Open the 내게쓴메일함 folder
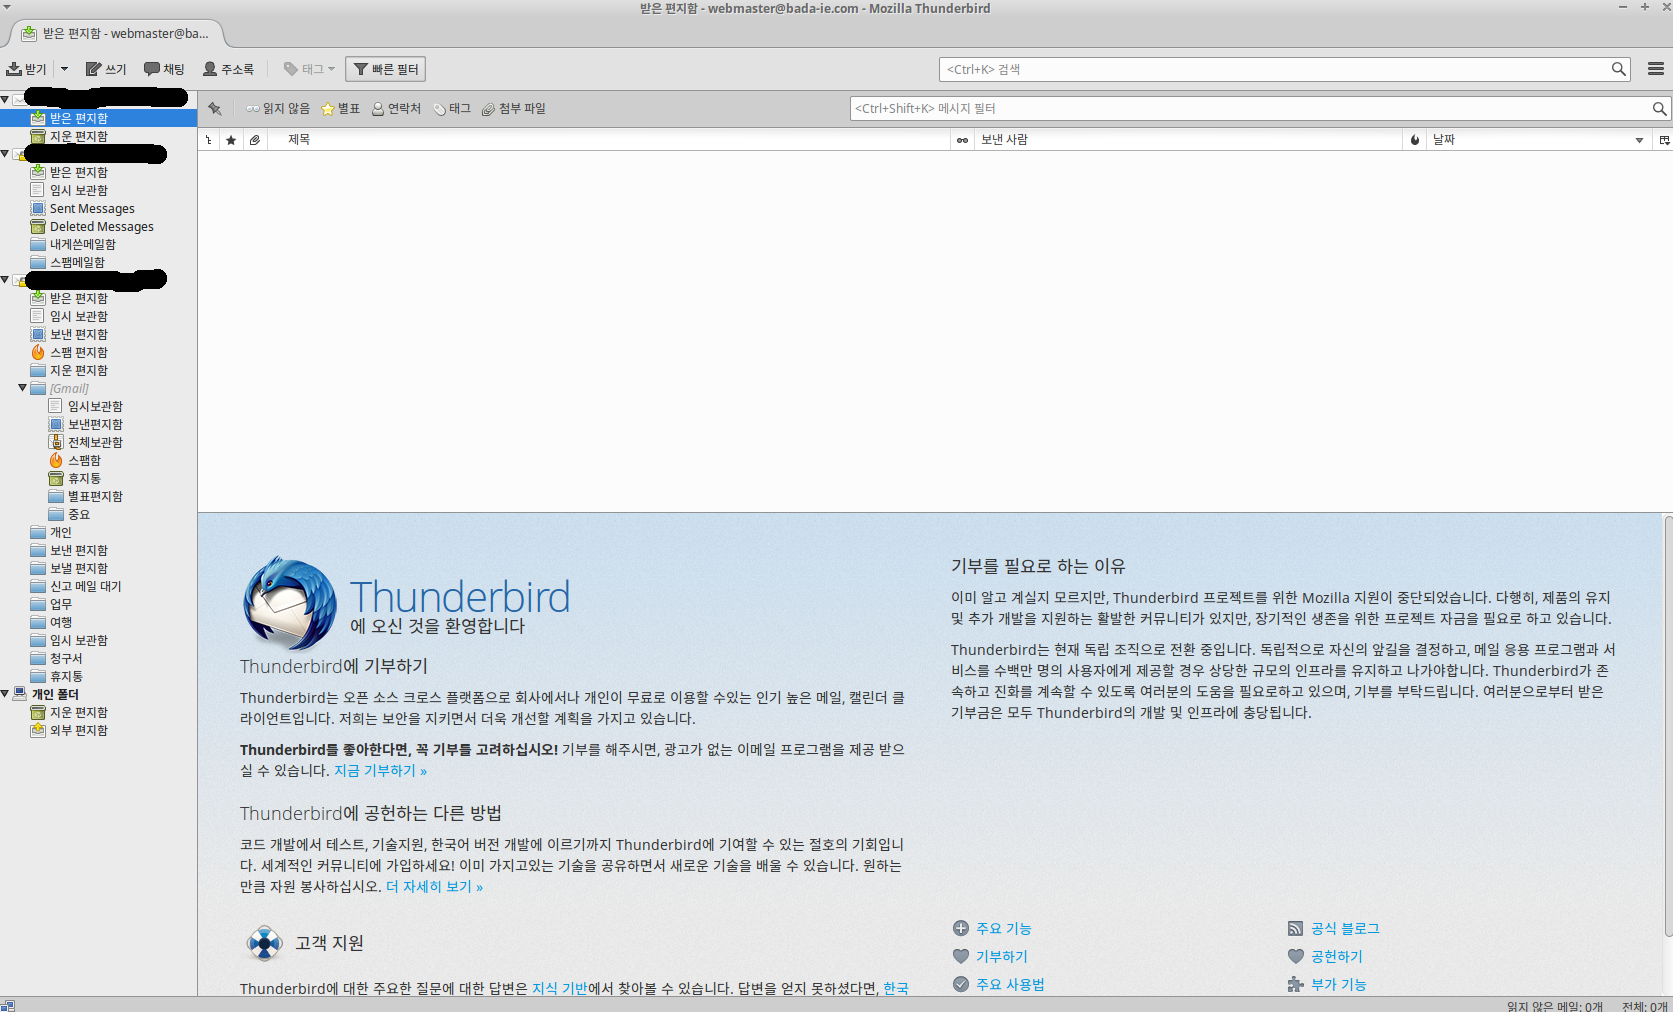This screenshot has height=1012, width=1673. click(83, 245)
